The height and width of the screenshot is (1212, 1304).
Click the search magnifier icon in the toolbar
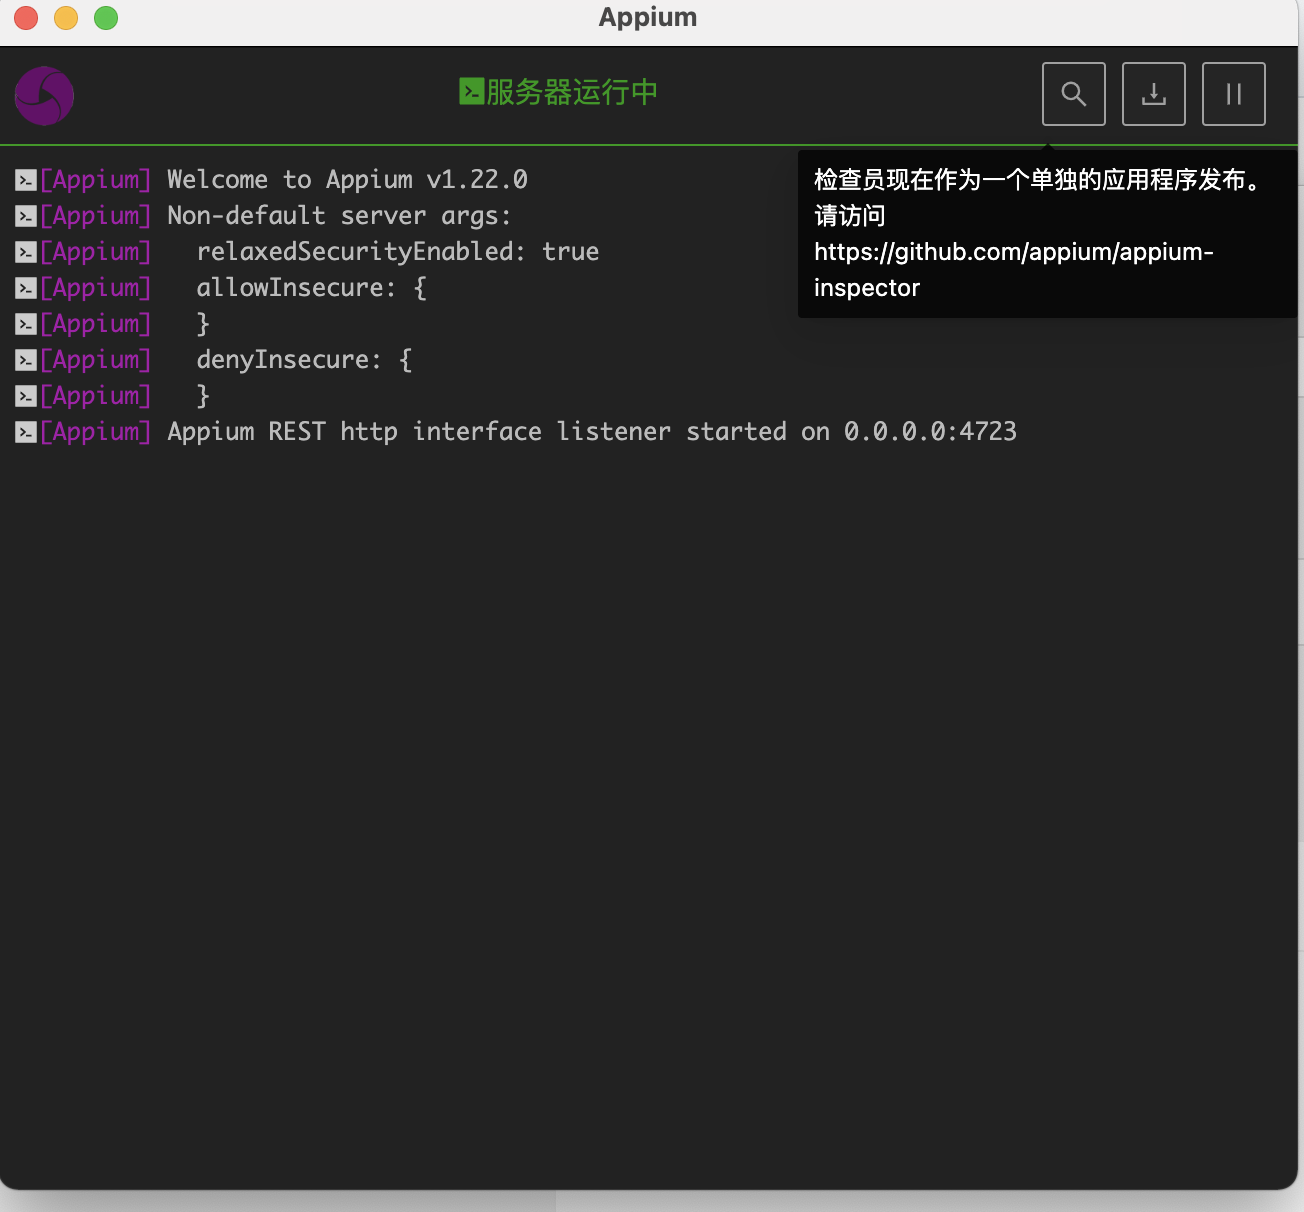tap(1073, 93)
